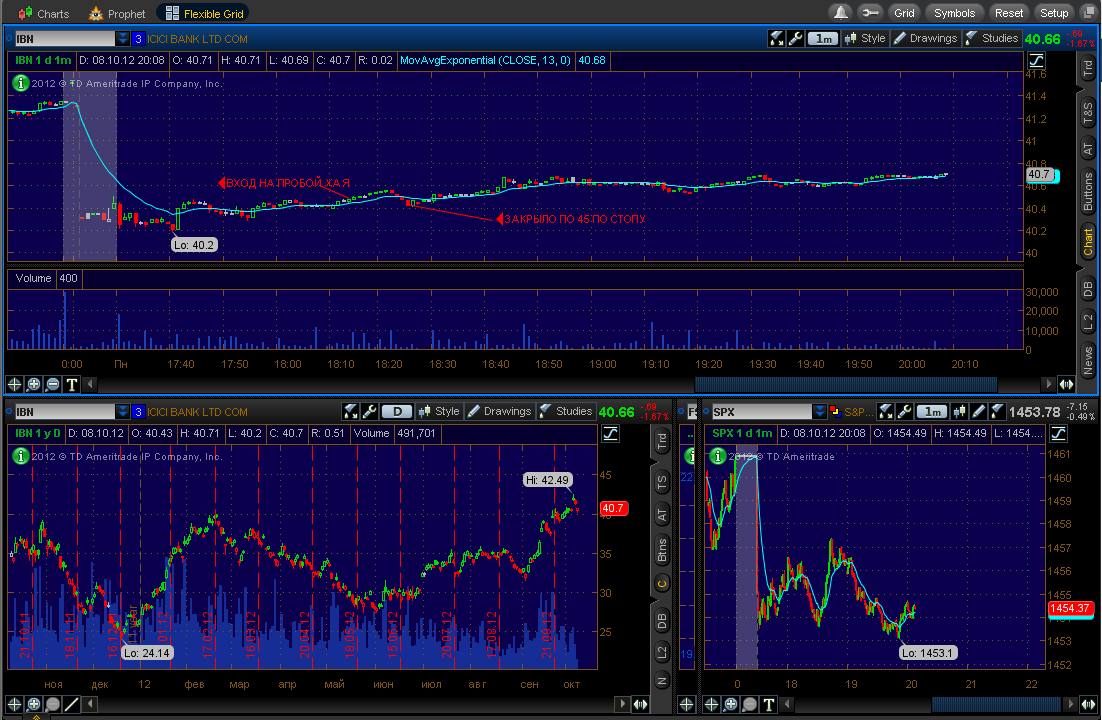This screenshot has height=720, width=1102.
Task: Toggle the News side tab of top chart
Action: click(1088, 360)
